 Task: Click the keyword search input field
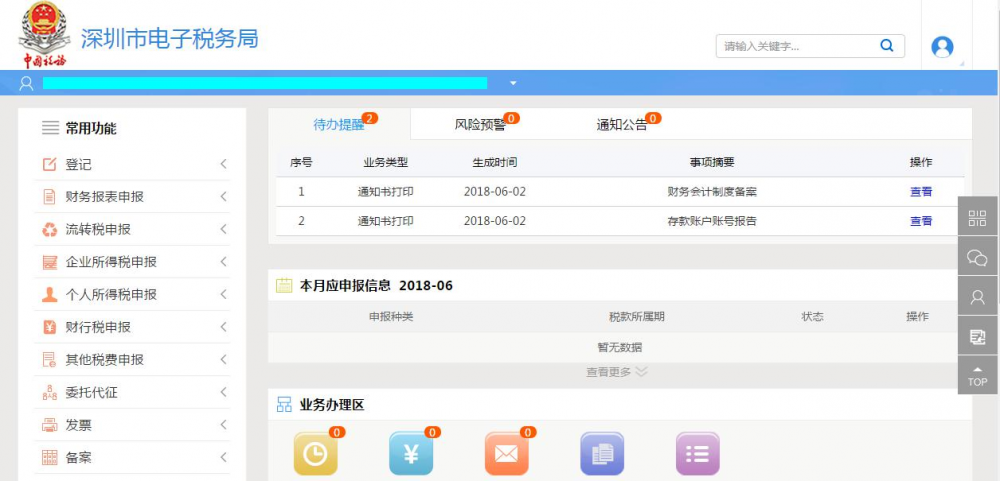pos(795,46)
